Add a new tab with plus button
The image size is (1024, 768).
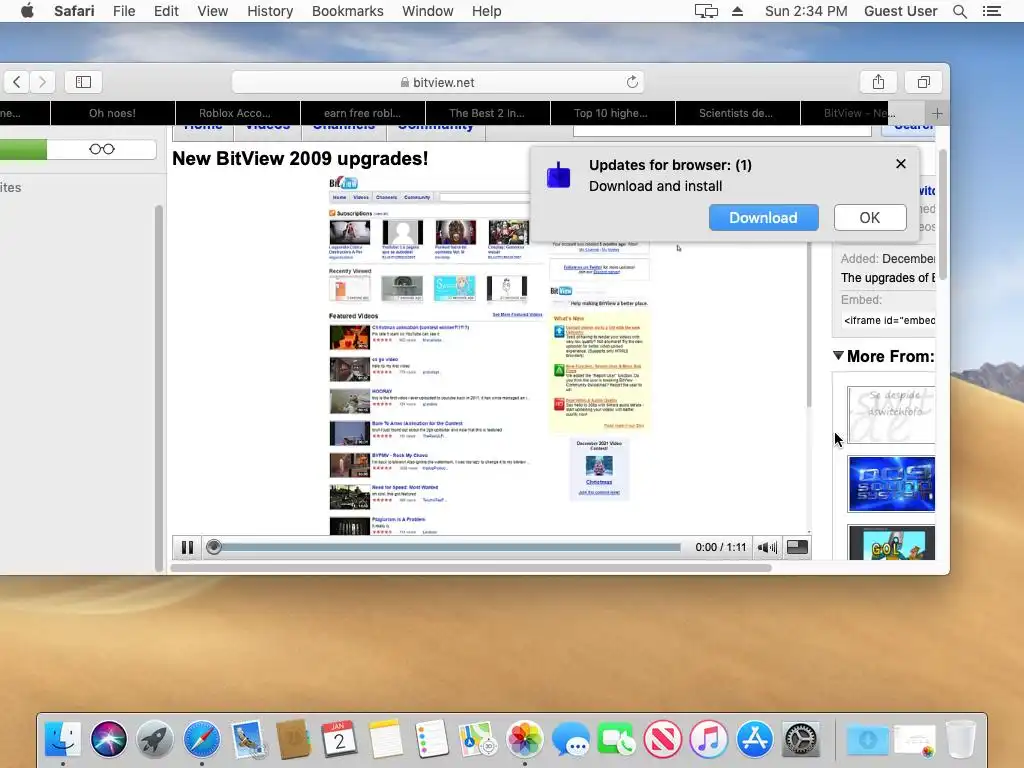[x=937, y=114]
